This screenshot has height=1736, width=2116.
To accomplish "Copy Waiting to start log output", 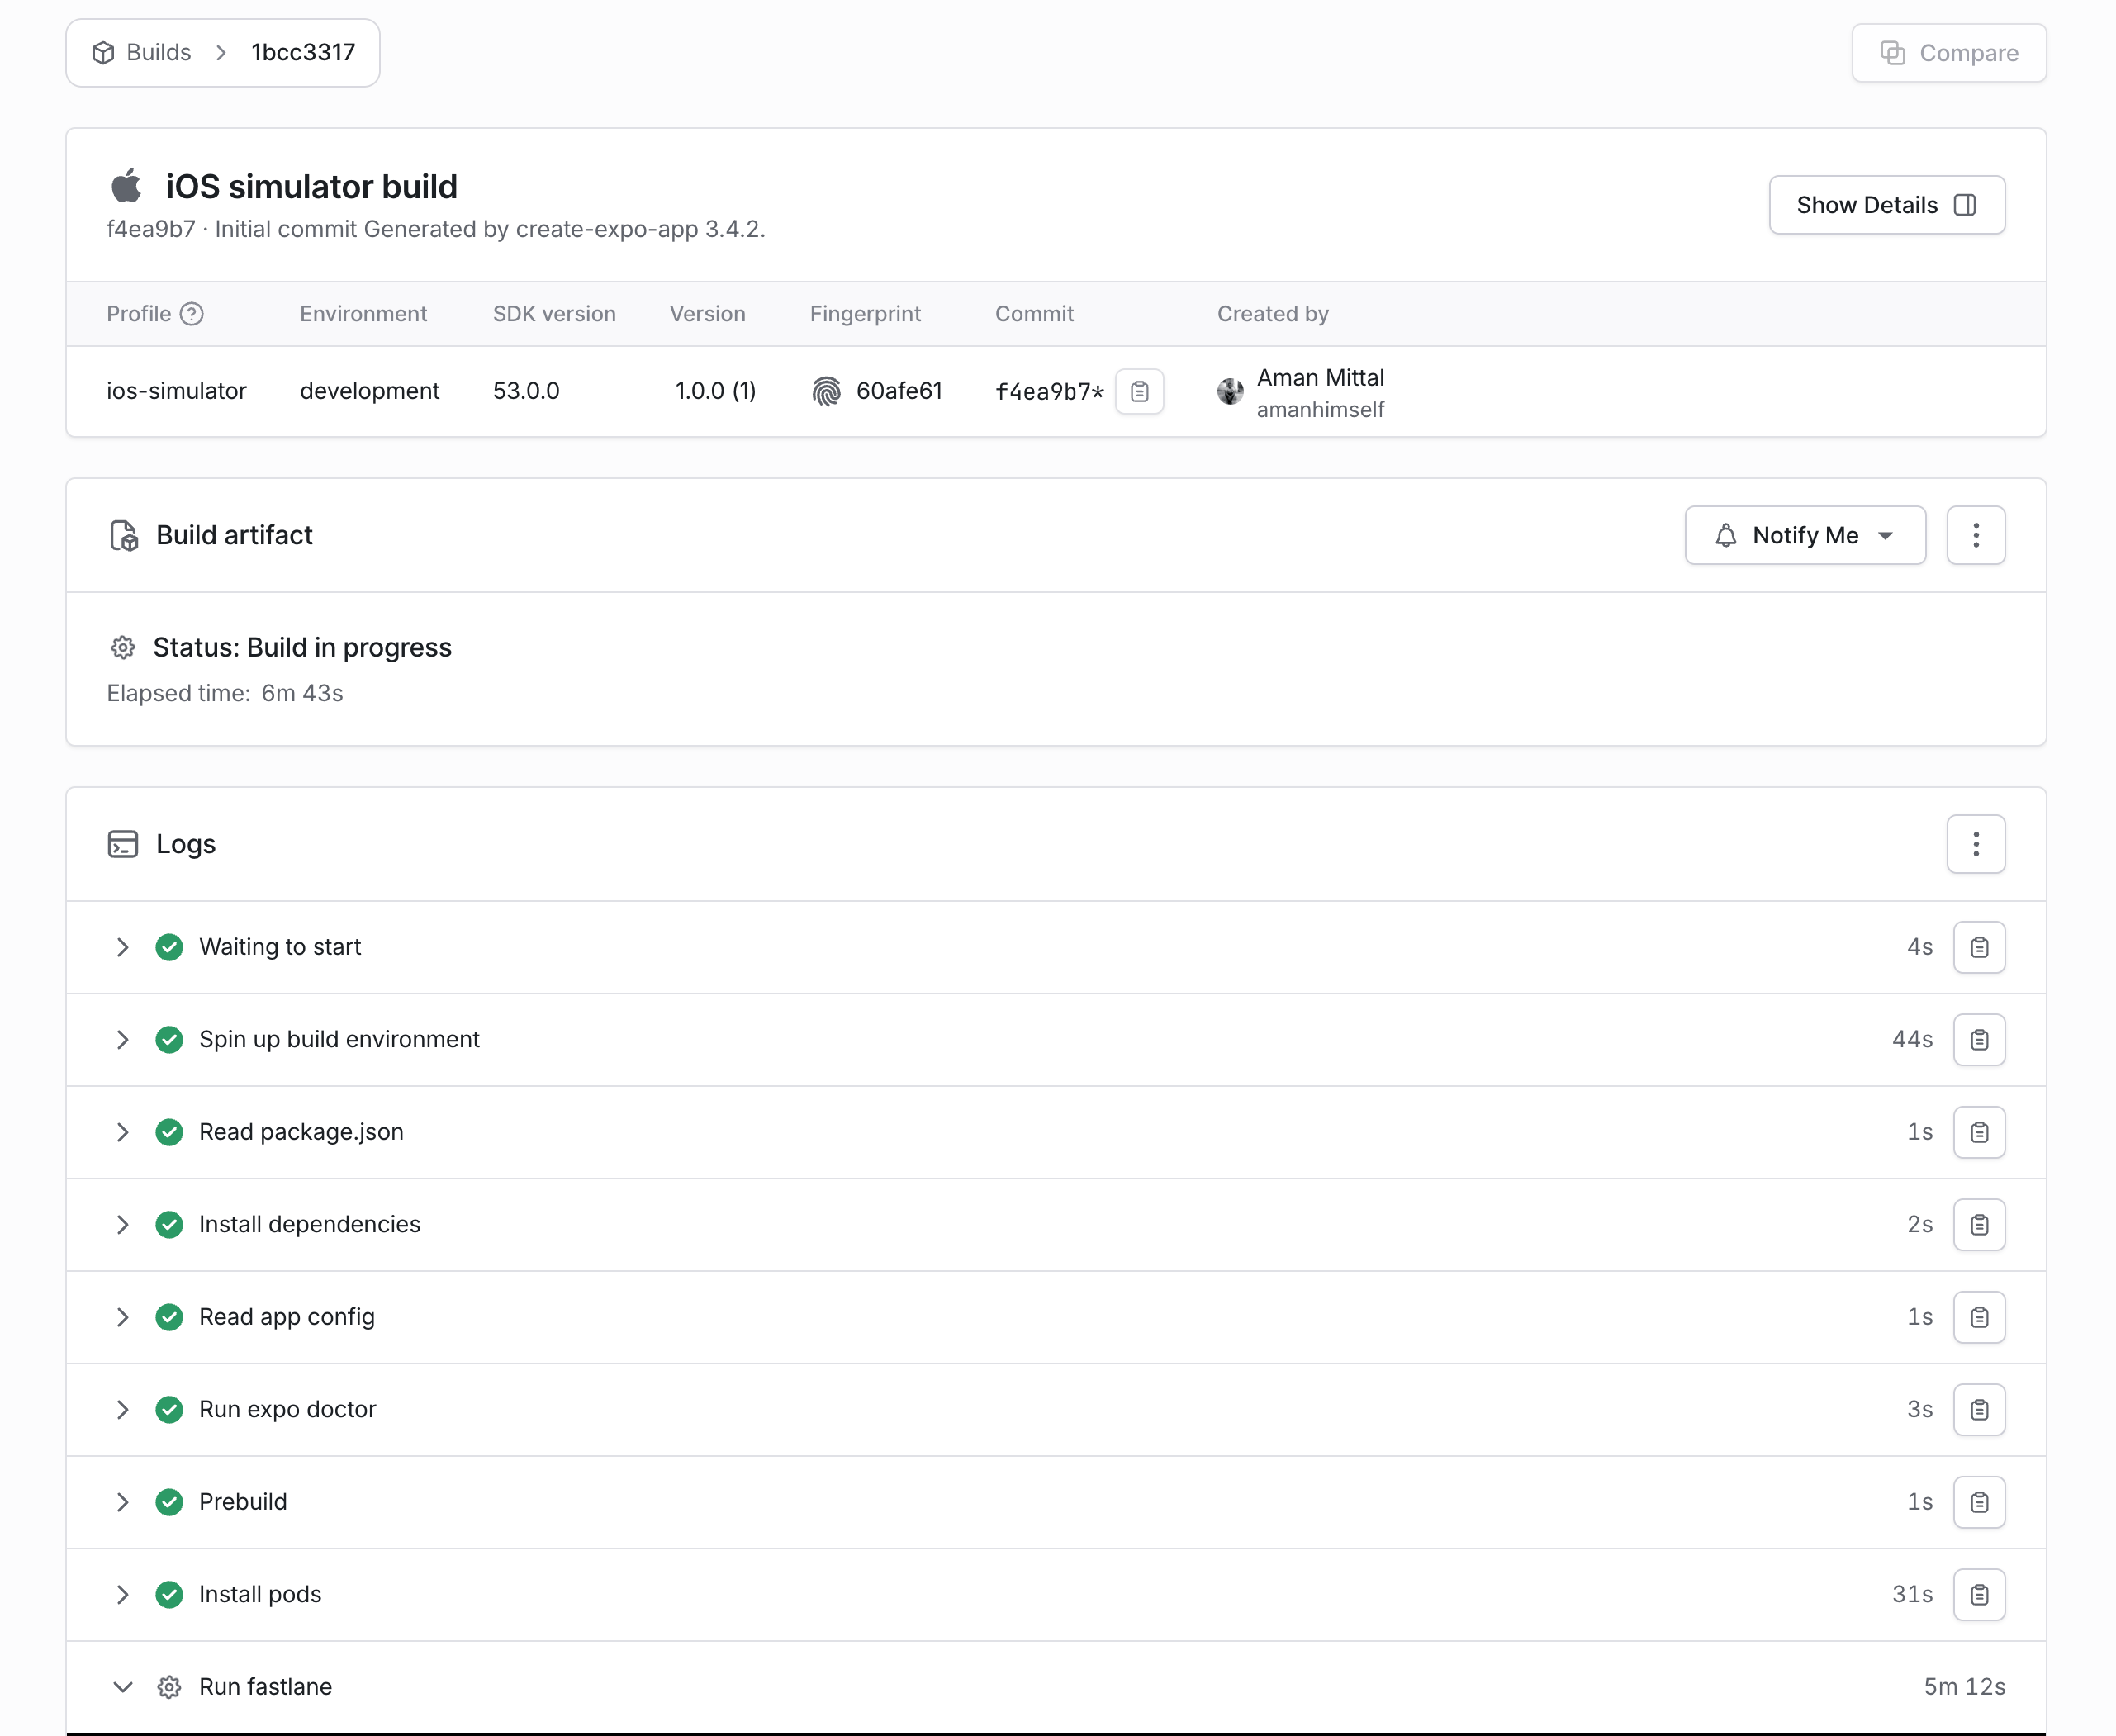I will 1979,947.
